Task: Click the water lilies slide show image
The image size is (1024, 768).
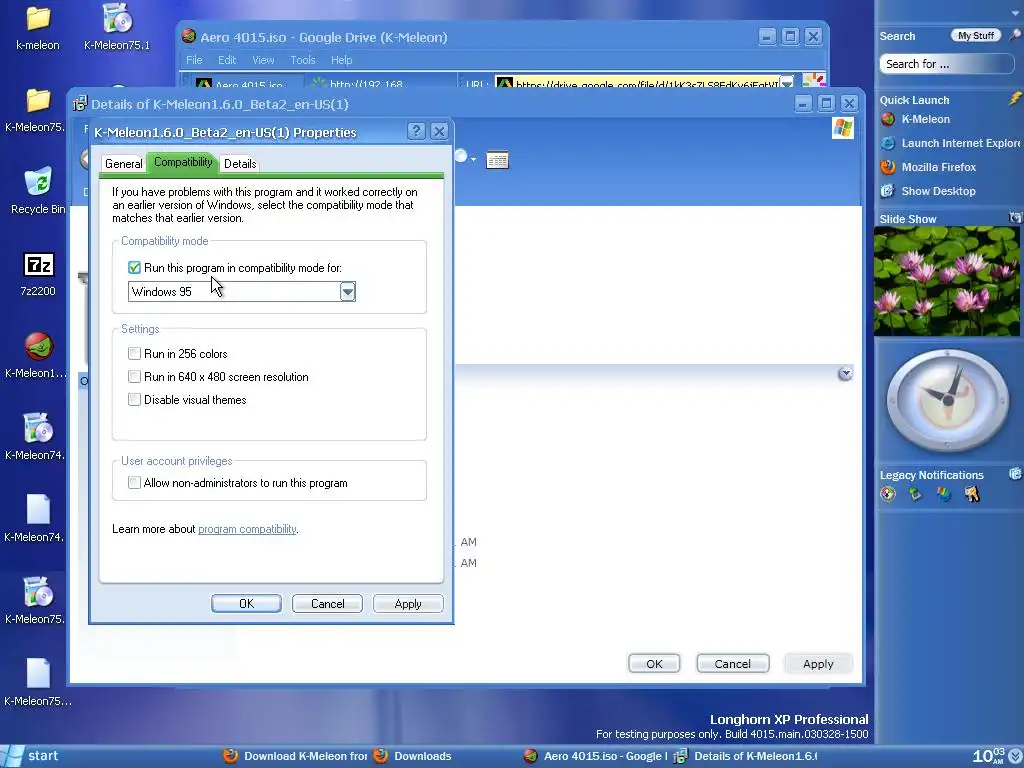Action: [x=947, y=281]
